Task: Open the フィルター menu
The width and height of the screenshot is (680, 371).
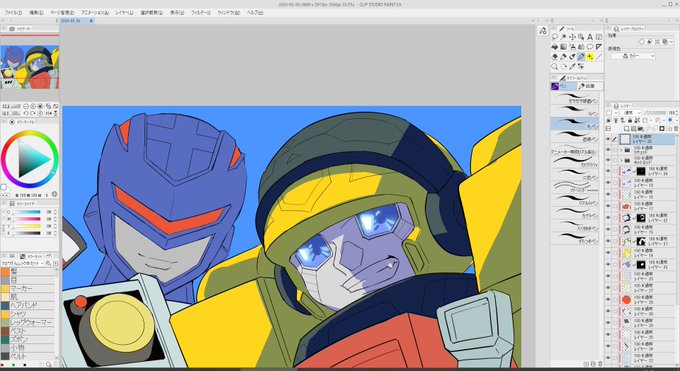Action: pos(201,13)
